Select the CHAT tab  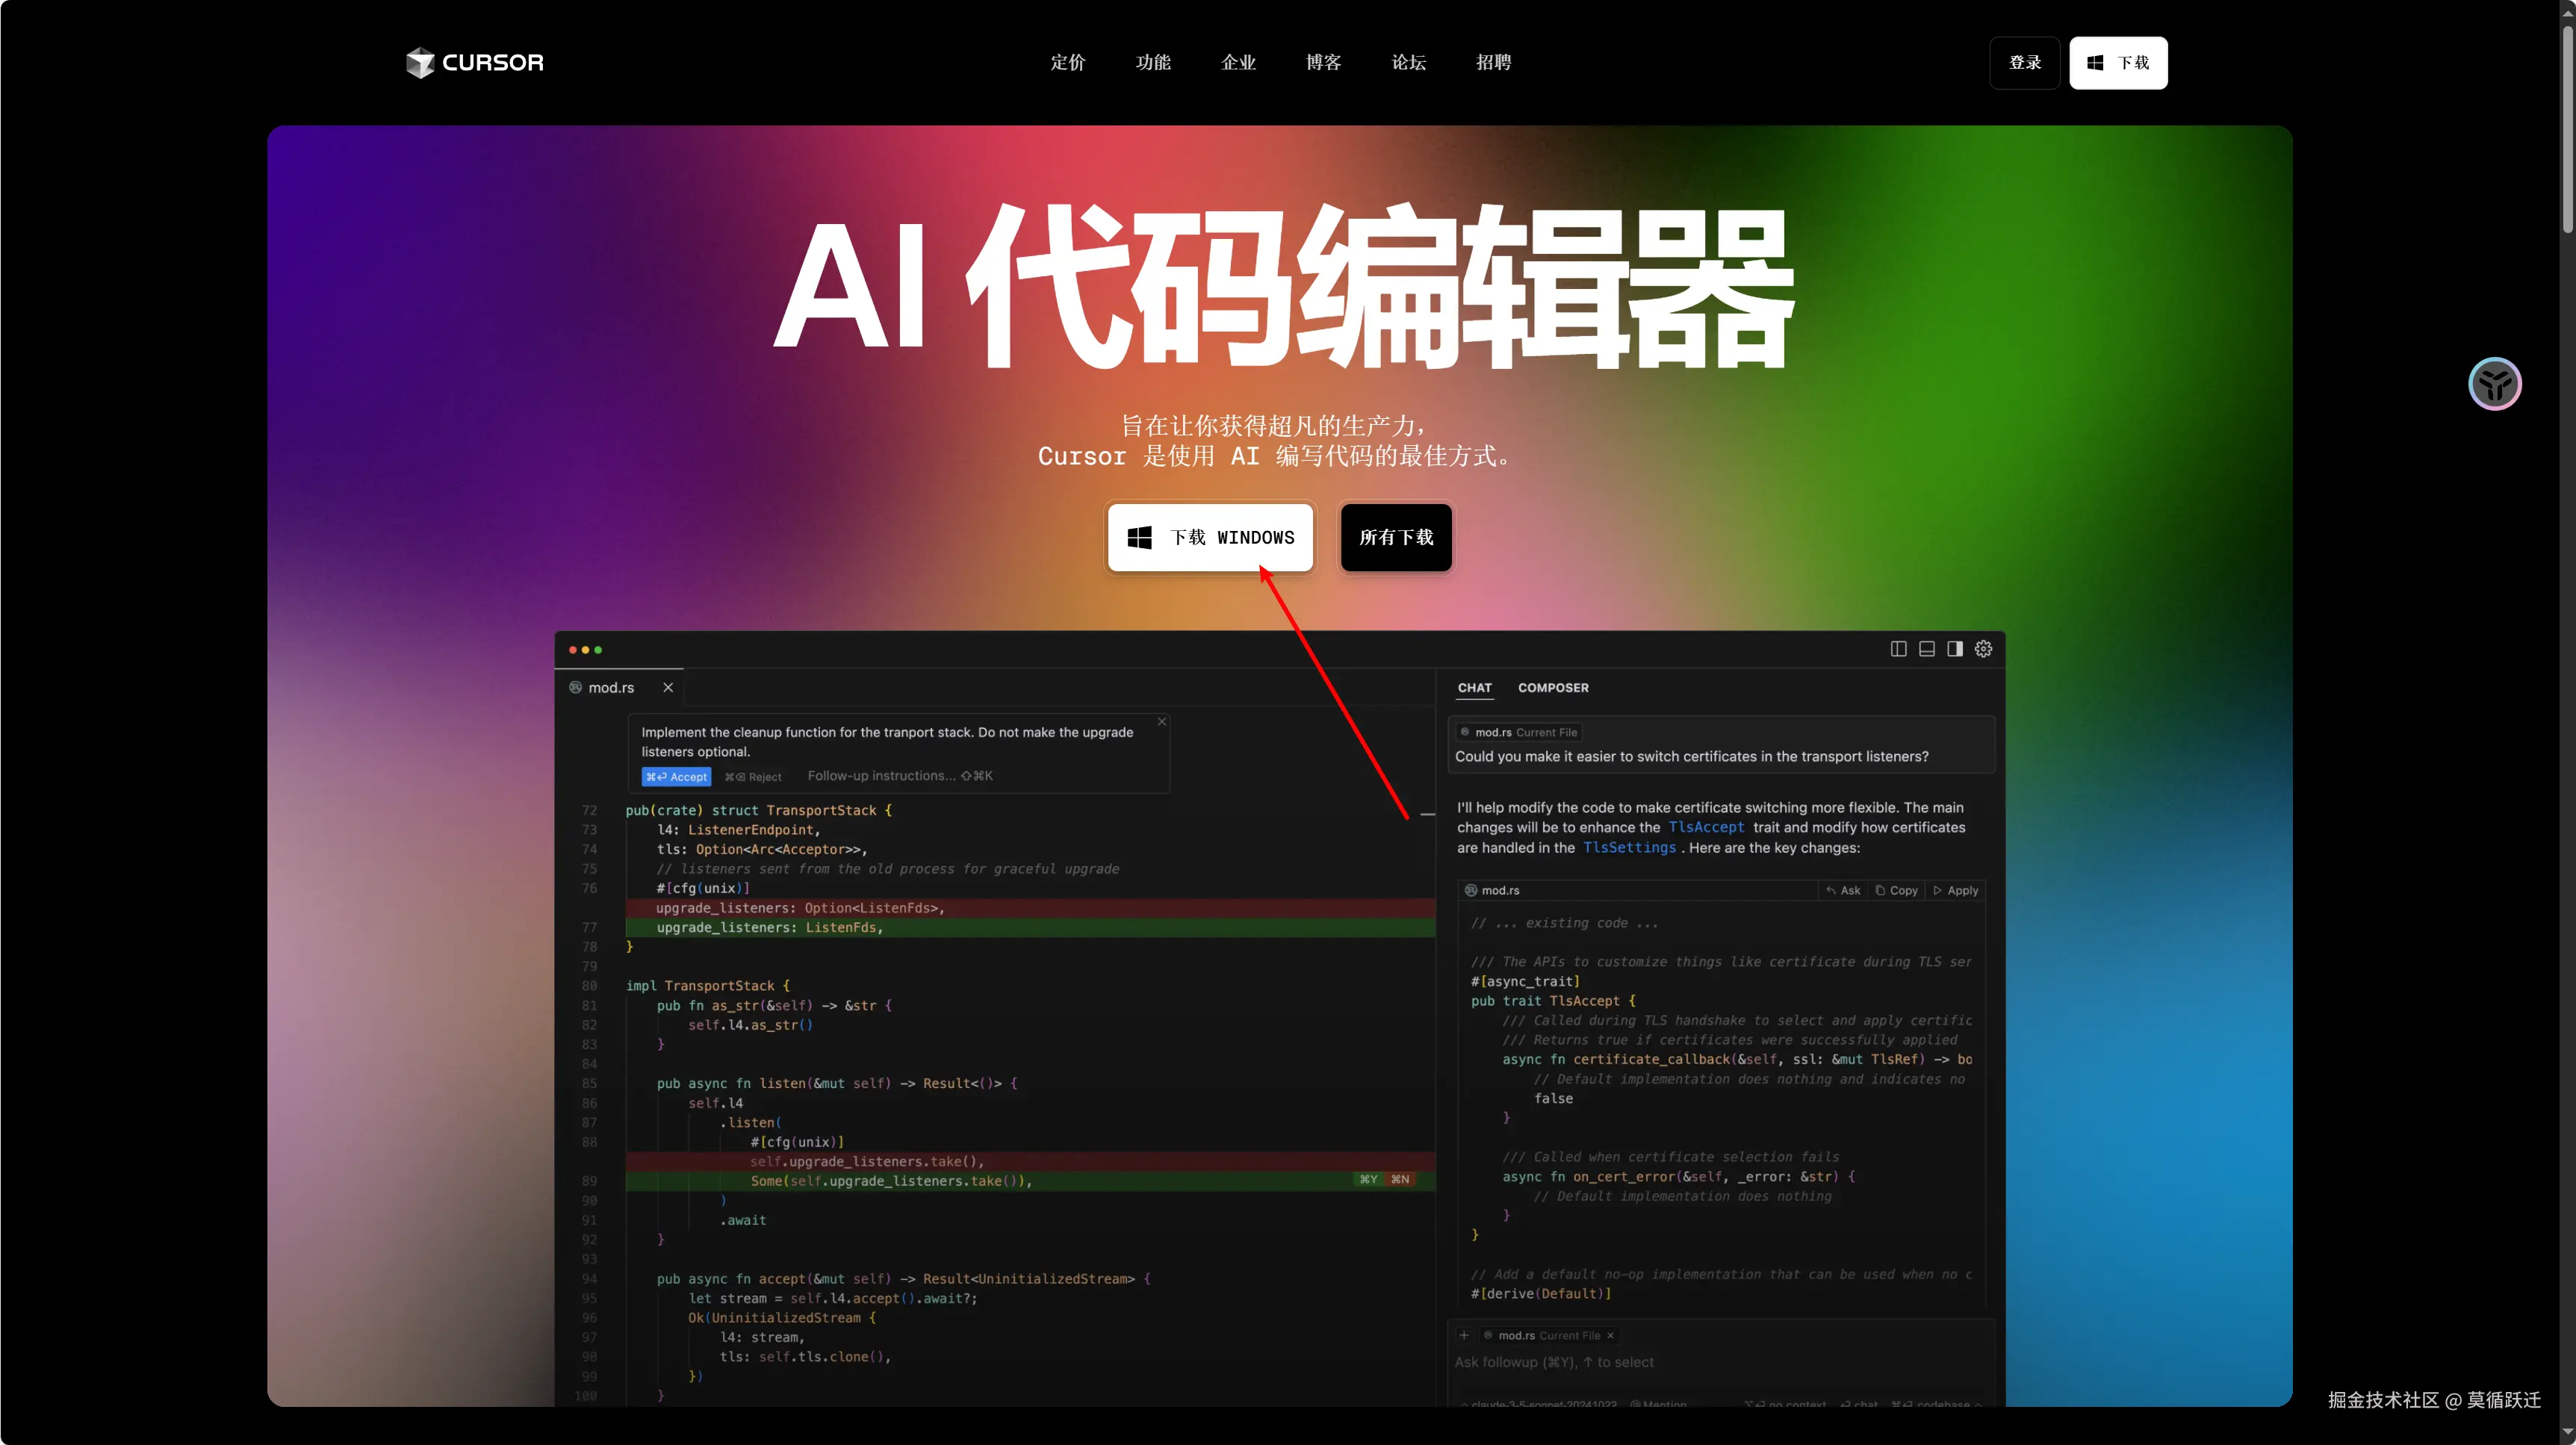point(1474,688)
